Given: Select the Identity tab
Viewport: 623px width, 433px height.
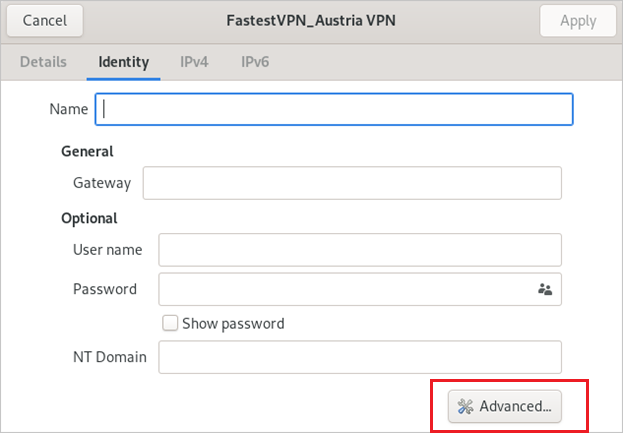Looking at the screenshot, I should click(x=124, y=62).
